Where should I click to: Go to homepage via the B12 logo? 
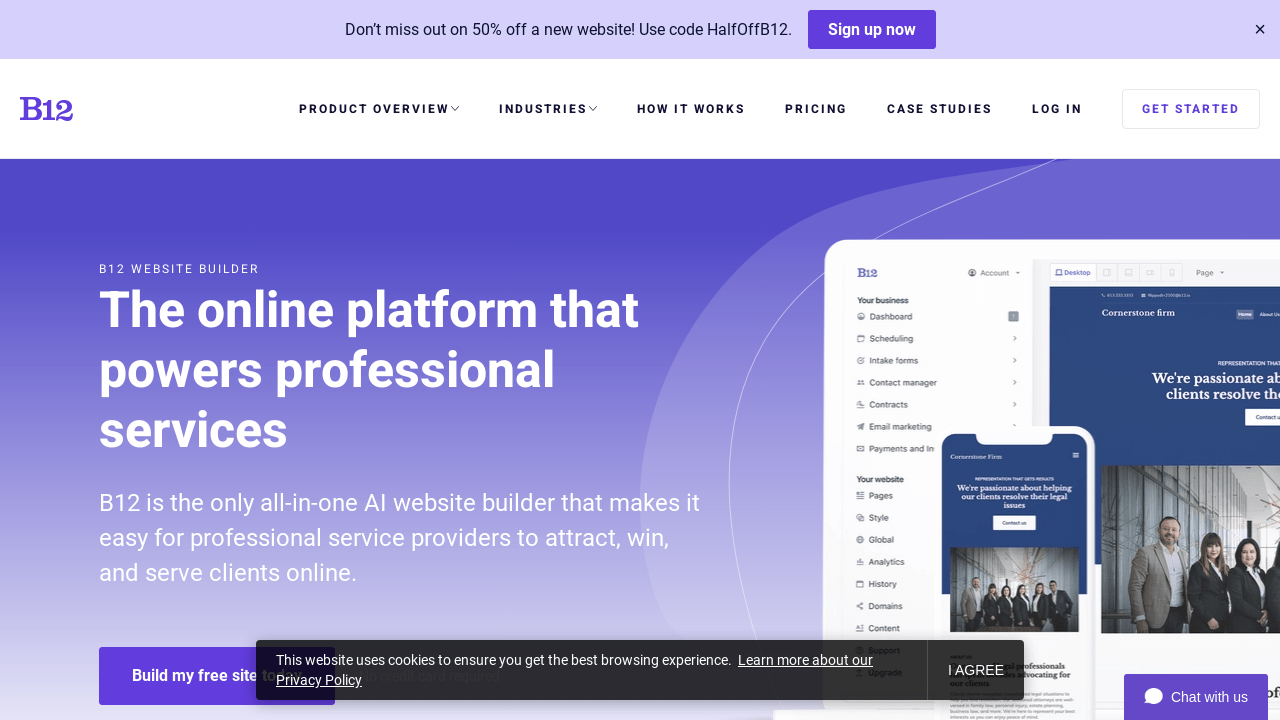point(46,109)
